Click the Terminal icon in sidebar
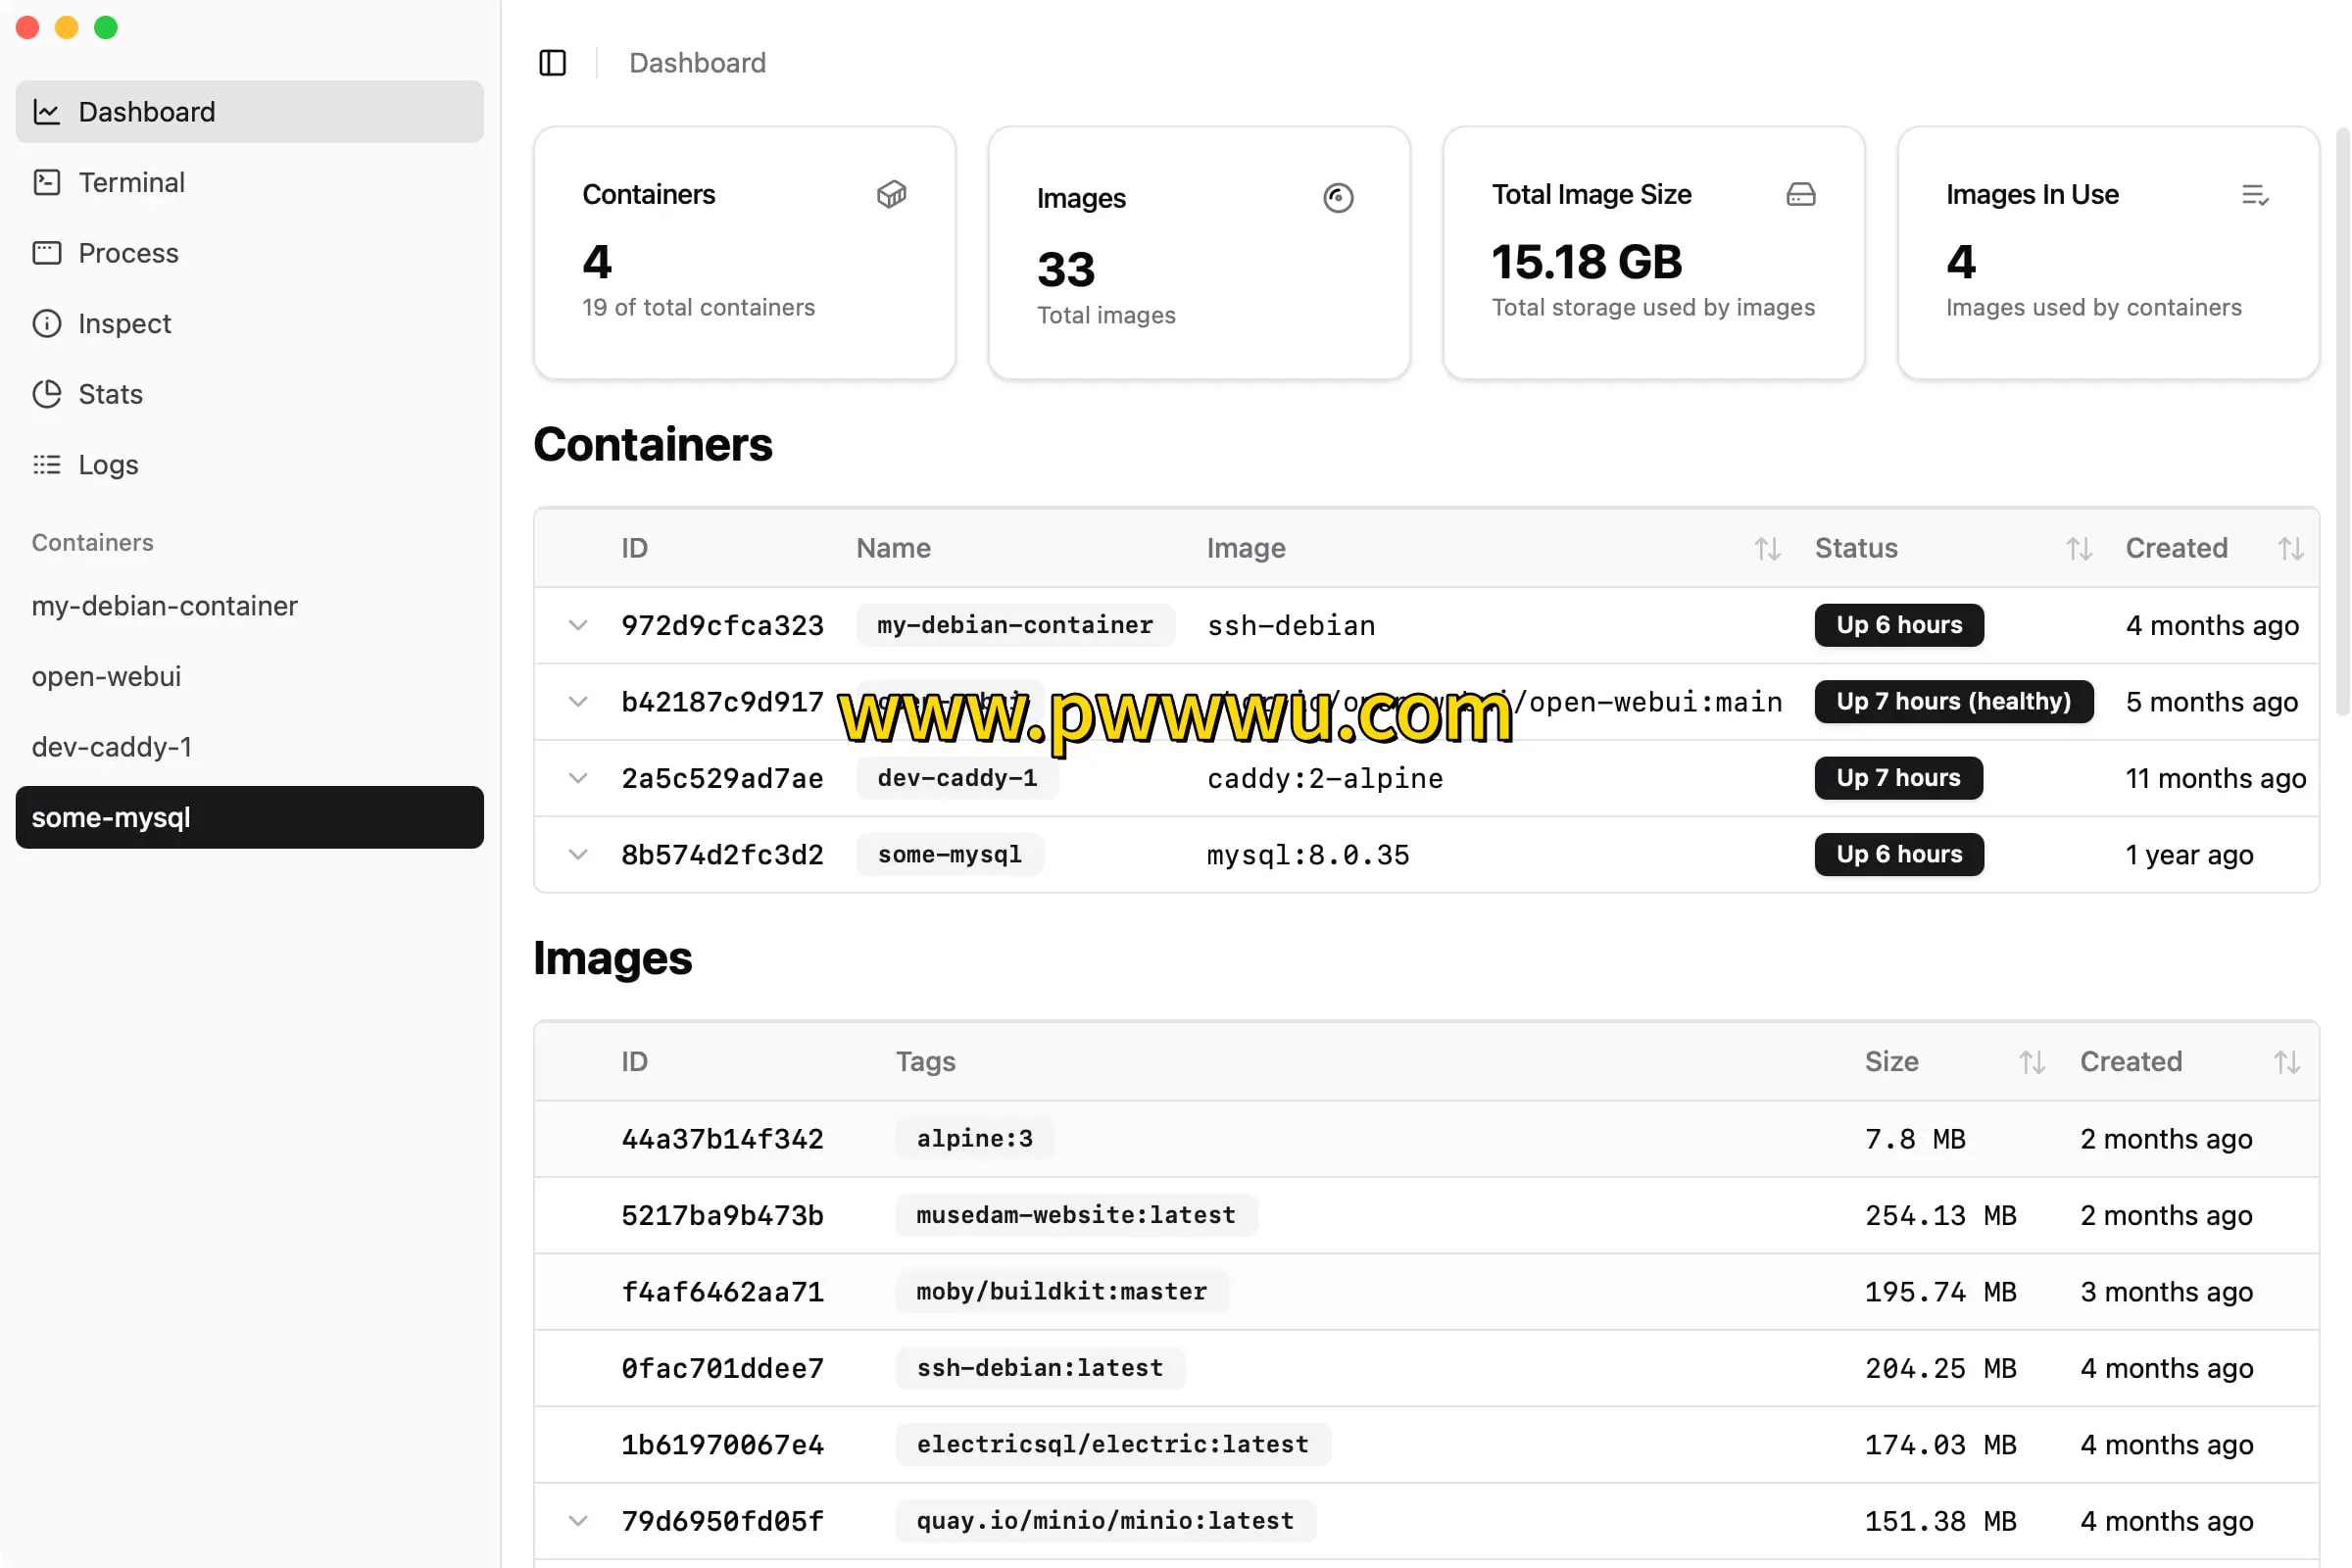 click(x=47, y=182)
